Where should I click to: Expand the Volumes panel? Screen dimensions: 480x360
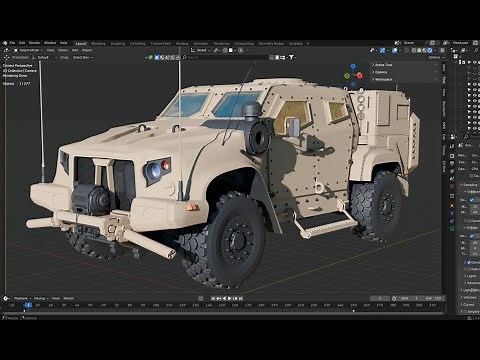click(x=469, y=297)
